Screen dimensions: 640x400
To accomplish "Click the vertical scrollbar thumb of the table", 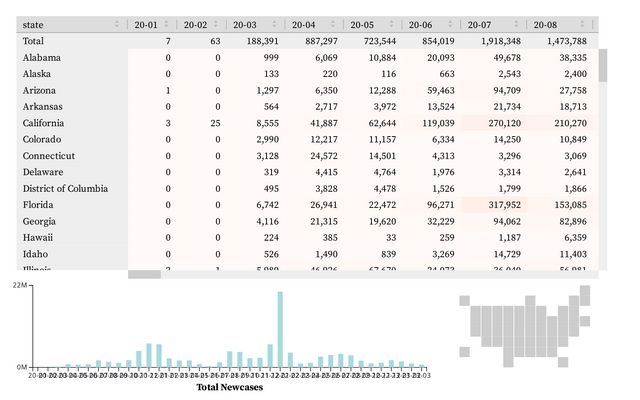I will click(603, 65).
